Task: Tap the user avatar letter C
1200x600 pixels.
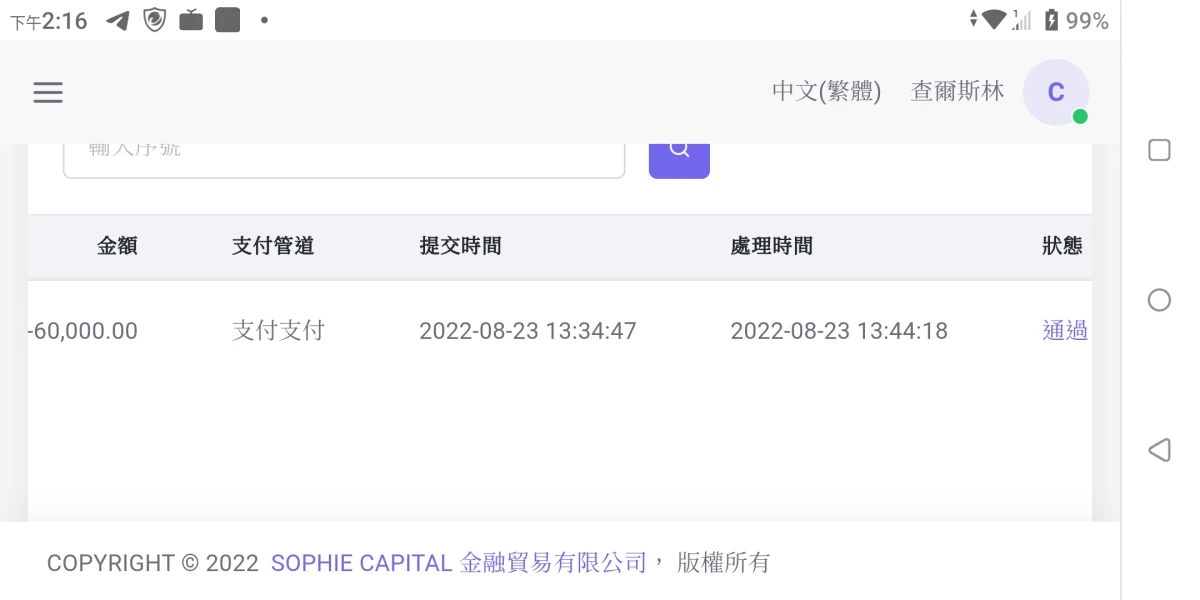Action: [1055, 93]
